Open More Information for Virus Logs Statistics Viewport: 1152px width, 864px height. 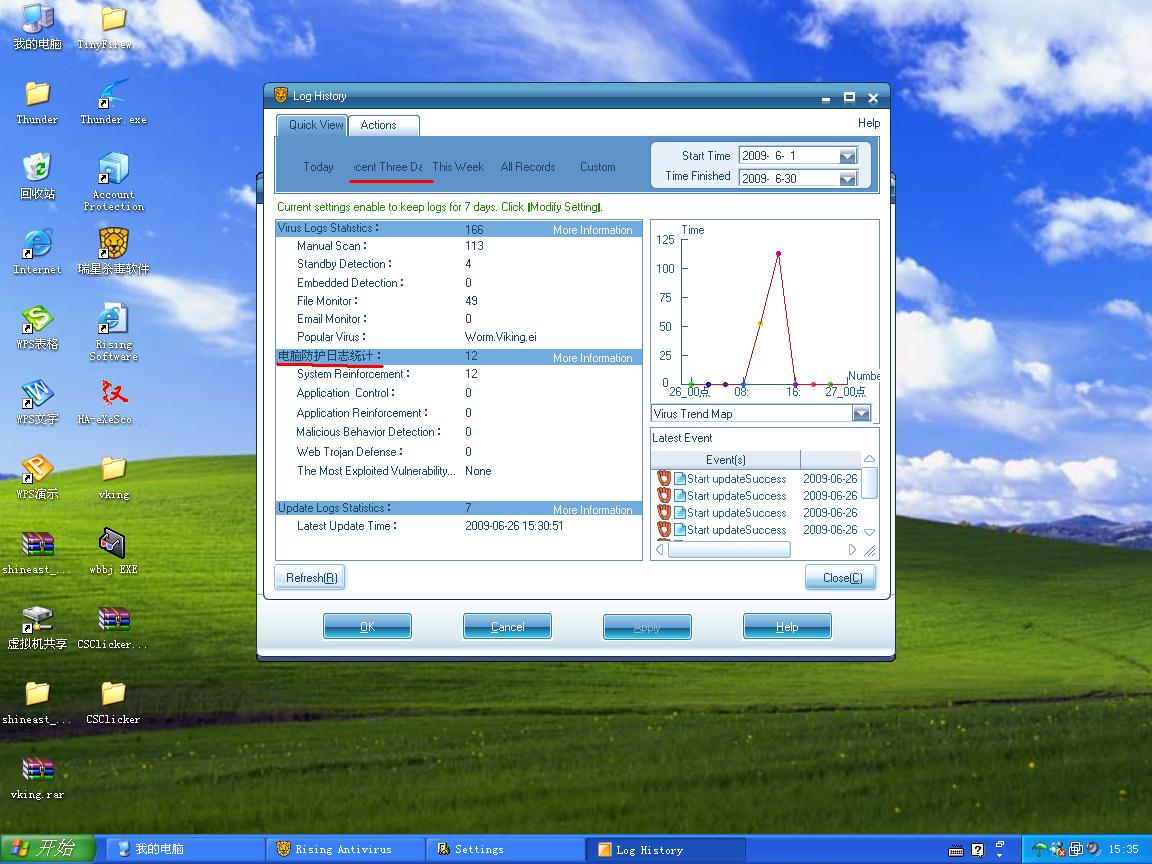592,230
